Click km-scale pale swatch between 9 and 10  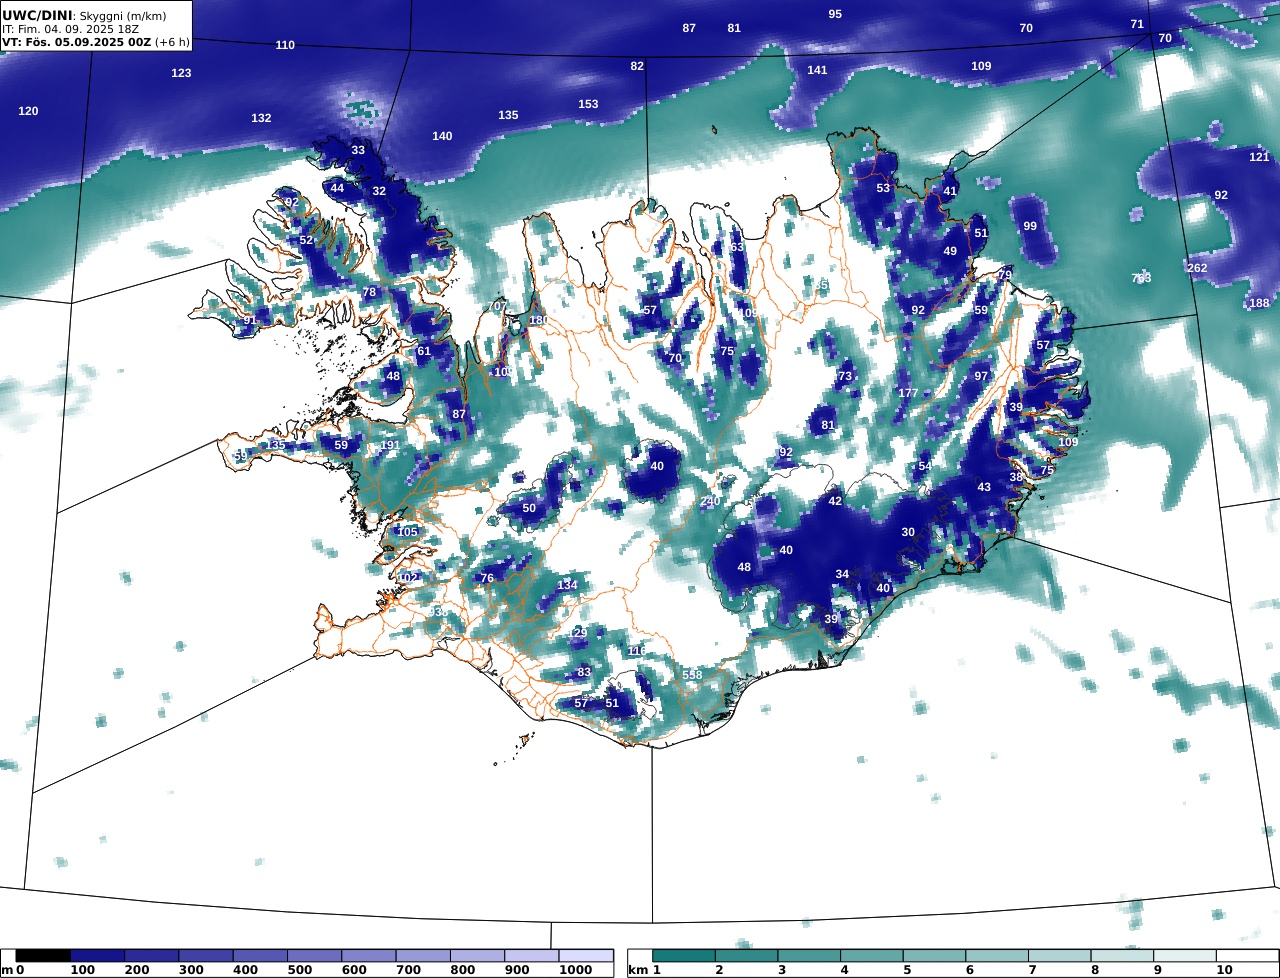pyautogui.click(x=1185, y=957)
